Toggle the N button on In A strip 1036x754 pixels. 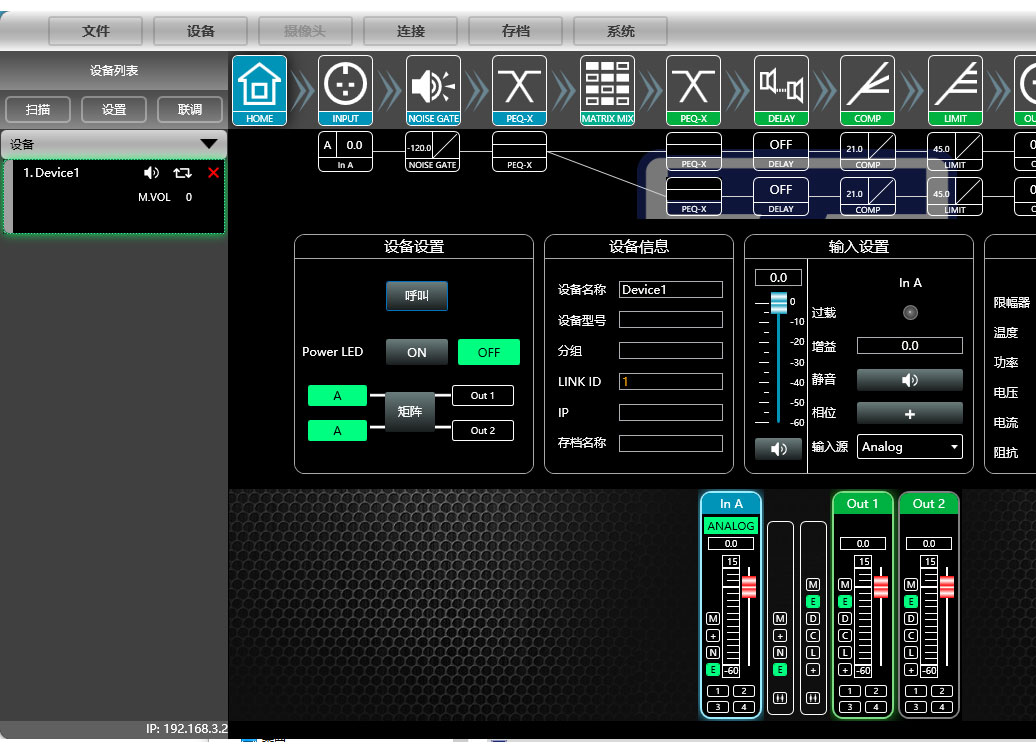[x=713, y=652]
